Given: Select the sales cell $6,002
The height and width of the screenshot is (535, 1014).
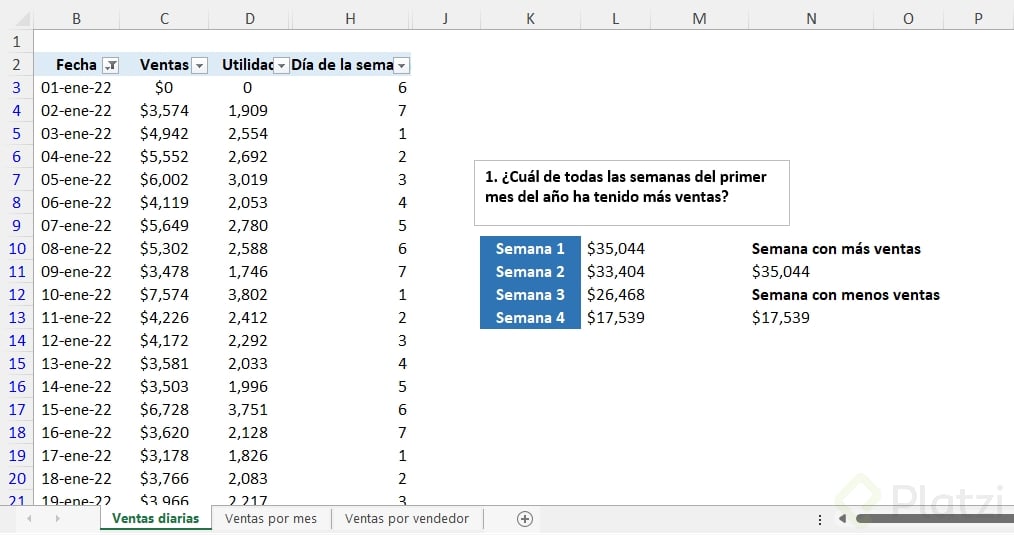Looking at the screenshot, I should tap(164, 180).
